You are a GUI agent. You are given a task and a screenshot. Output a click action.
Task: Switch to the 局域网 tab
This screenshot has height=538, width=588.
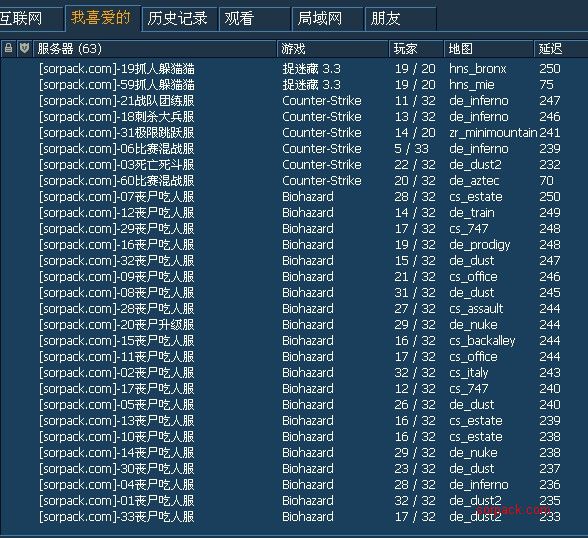(328, 18)
